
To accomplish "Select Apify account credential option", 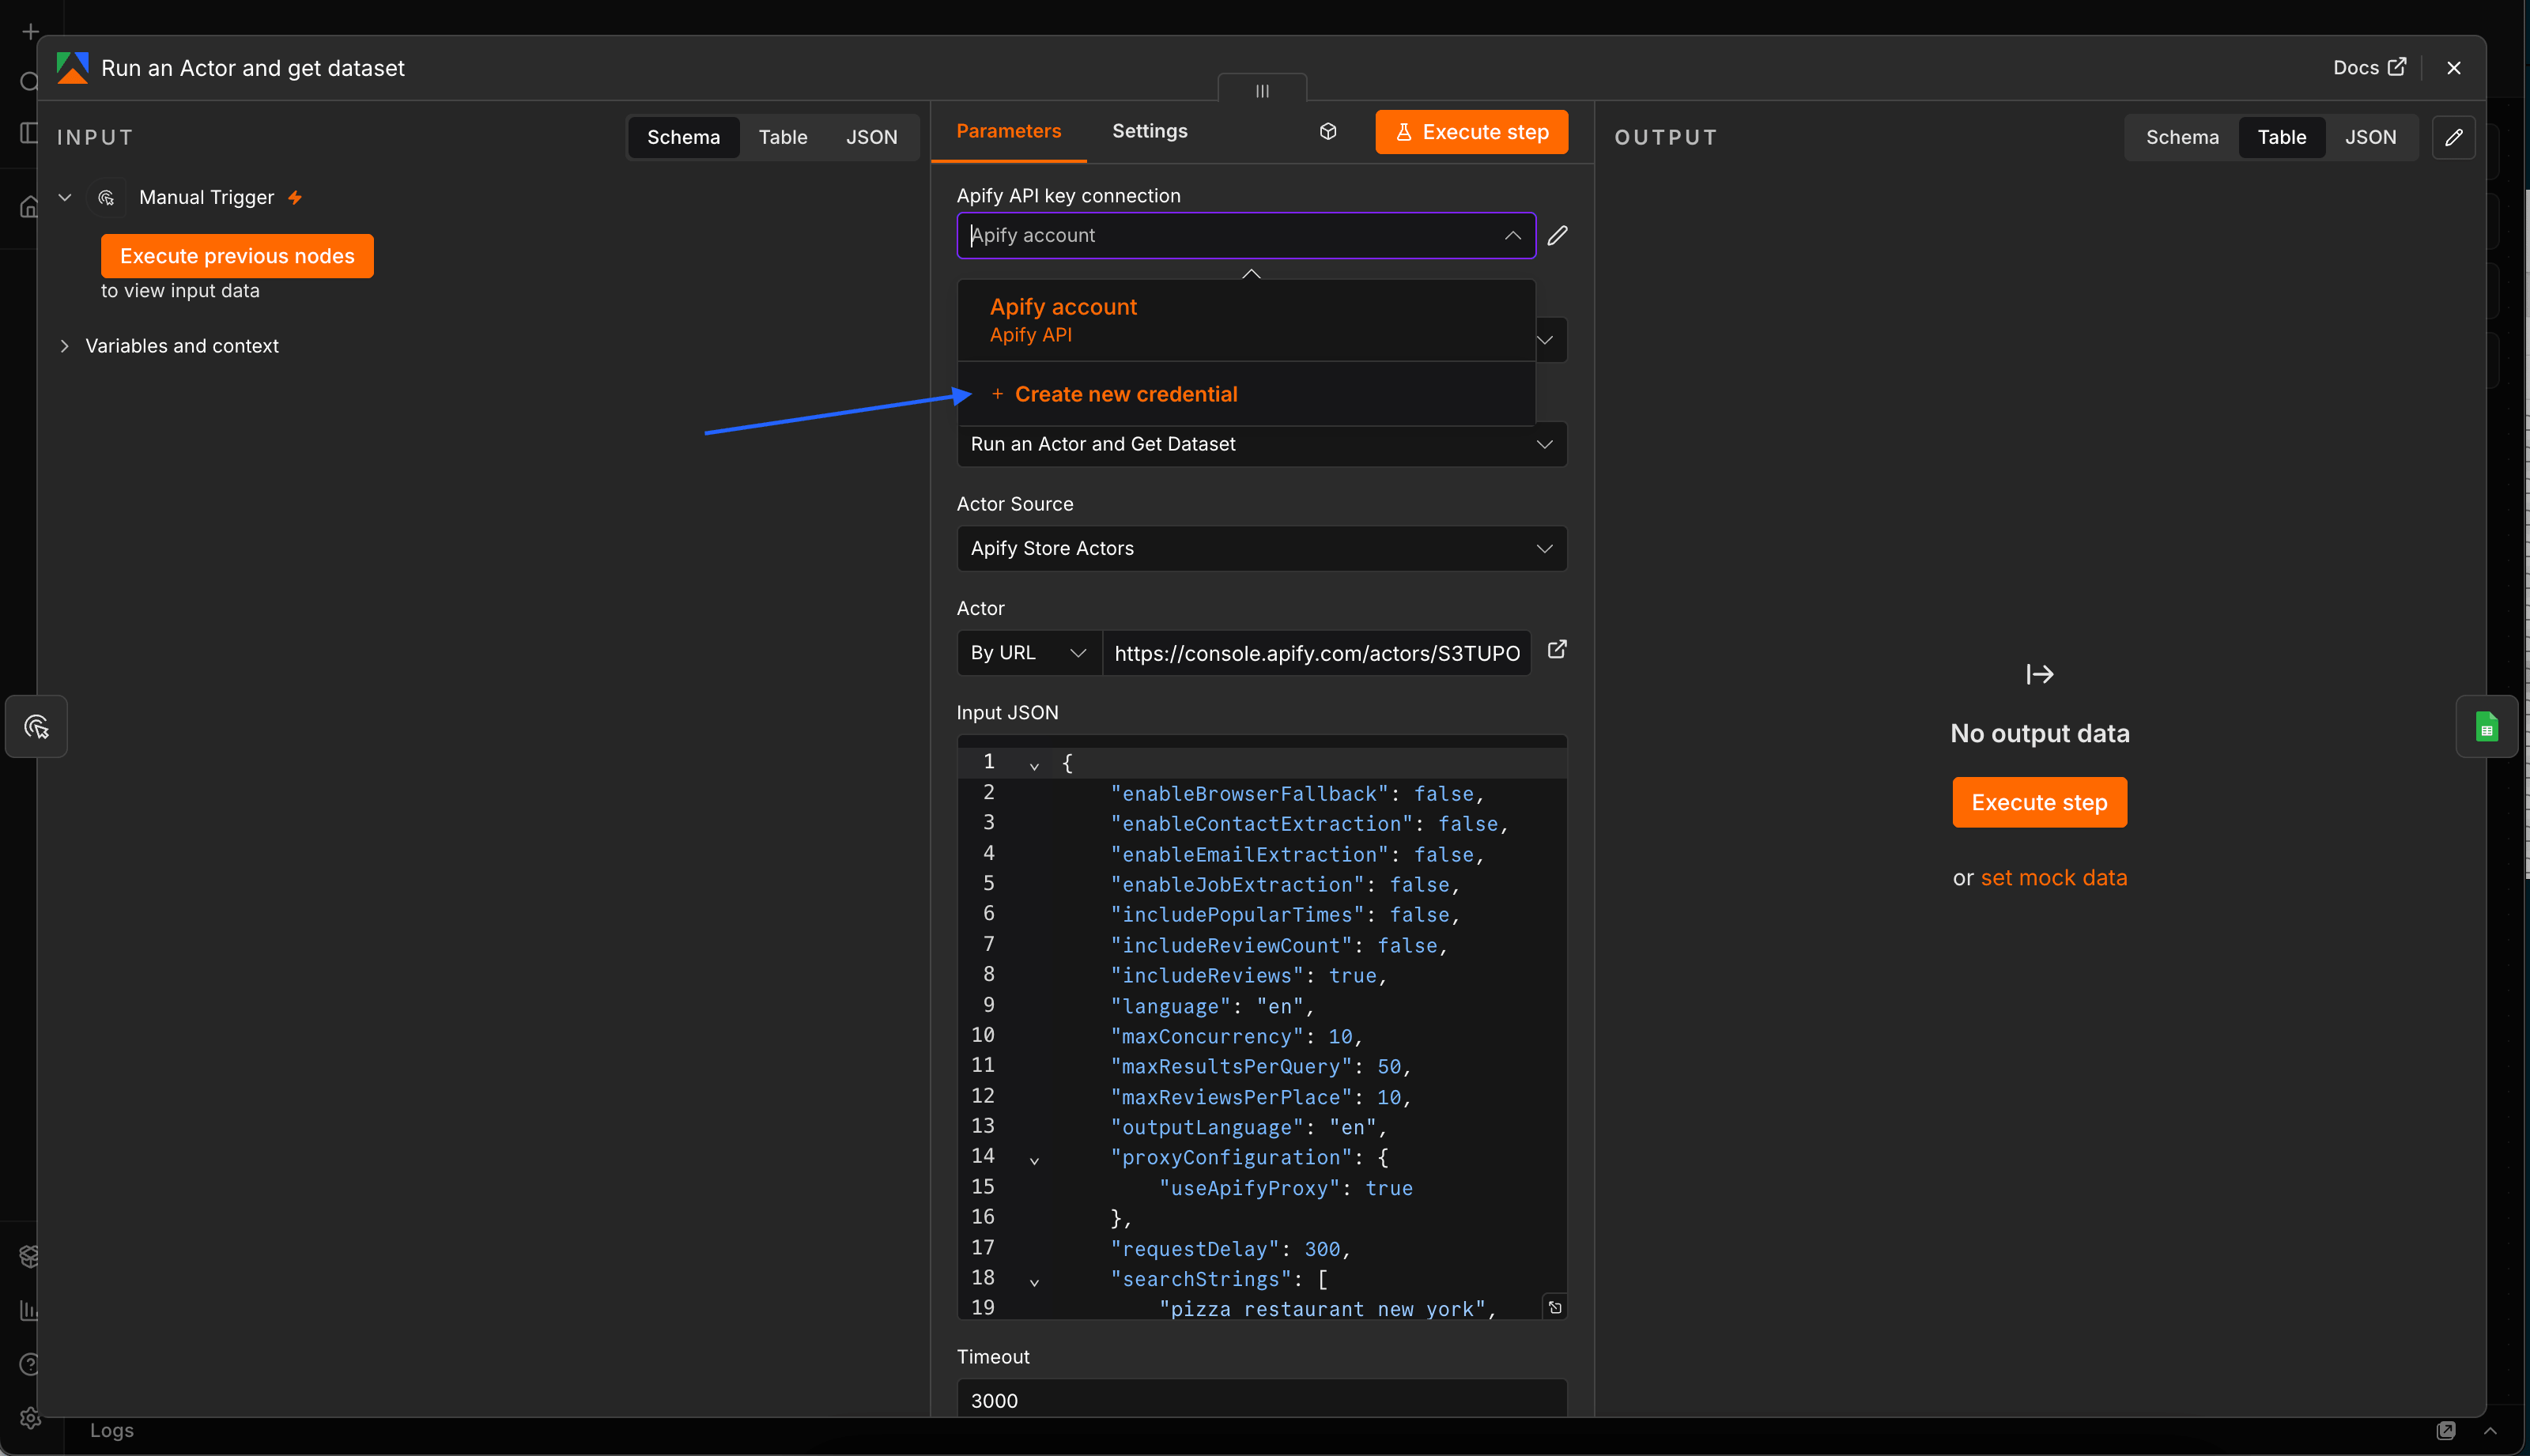I will [1246, 320].
